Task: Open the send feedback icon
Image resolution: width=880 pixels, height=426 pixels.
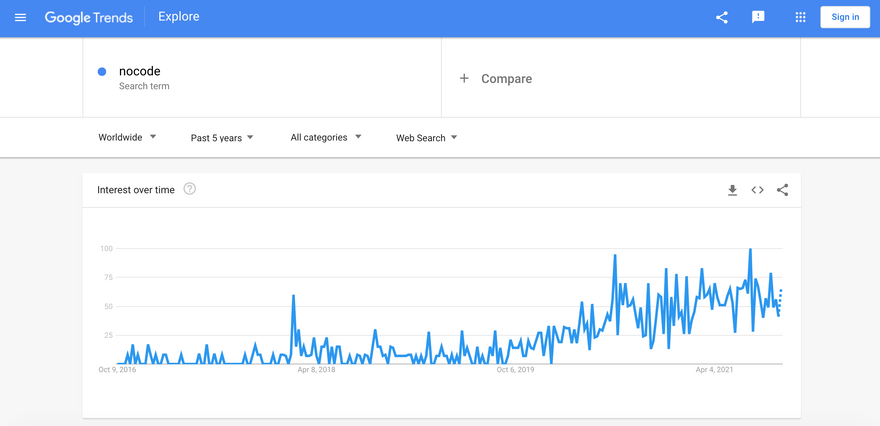Action: [758, 17]
